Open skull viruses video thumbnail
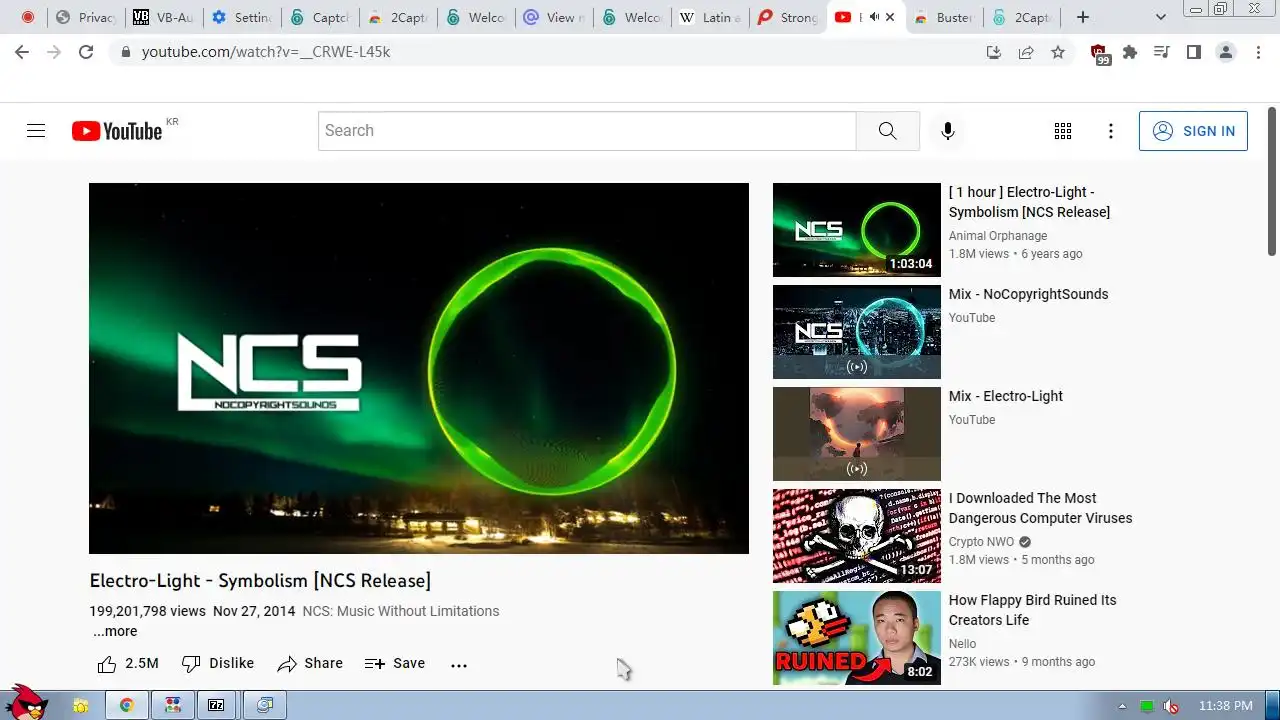 (857, 536)
